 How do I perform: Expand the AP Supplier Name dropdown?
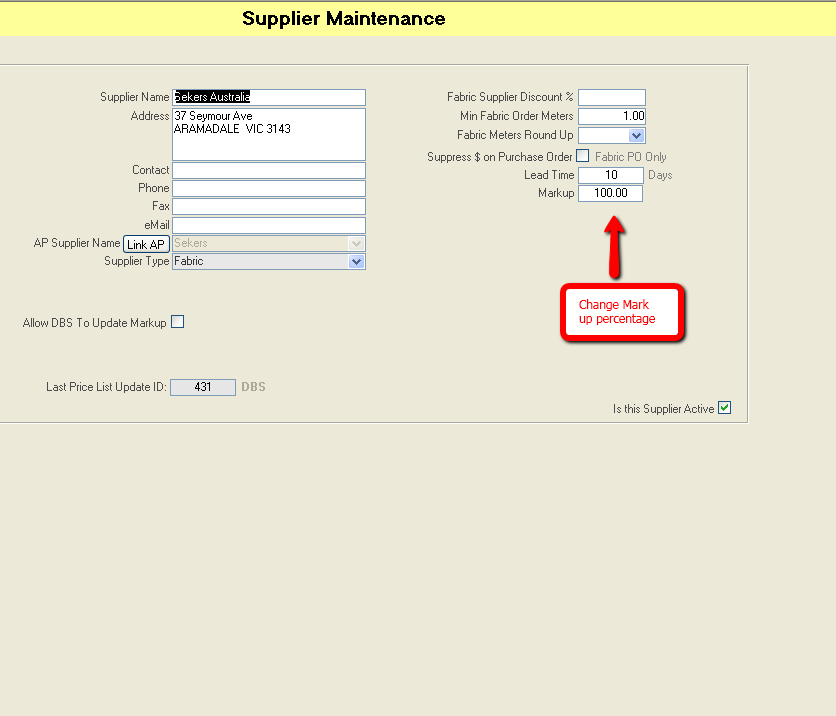(357, 243)
